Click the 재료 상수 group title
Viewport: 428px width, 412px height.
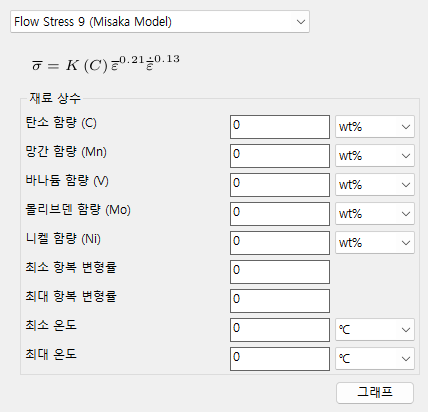[x=55, y=98]
